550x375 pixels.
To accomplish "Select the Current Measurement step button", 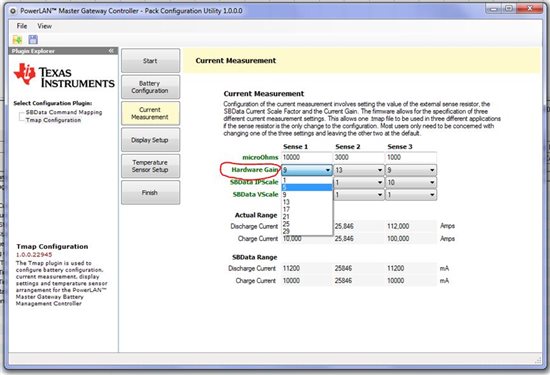I will coord(150,113).
